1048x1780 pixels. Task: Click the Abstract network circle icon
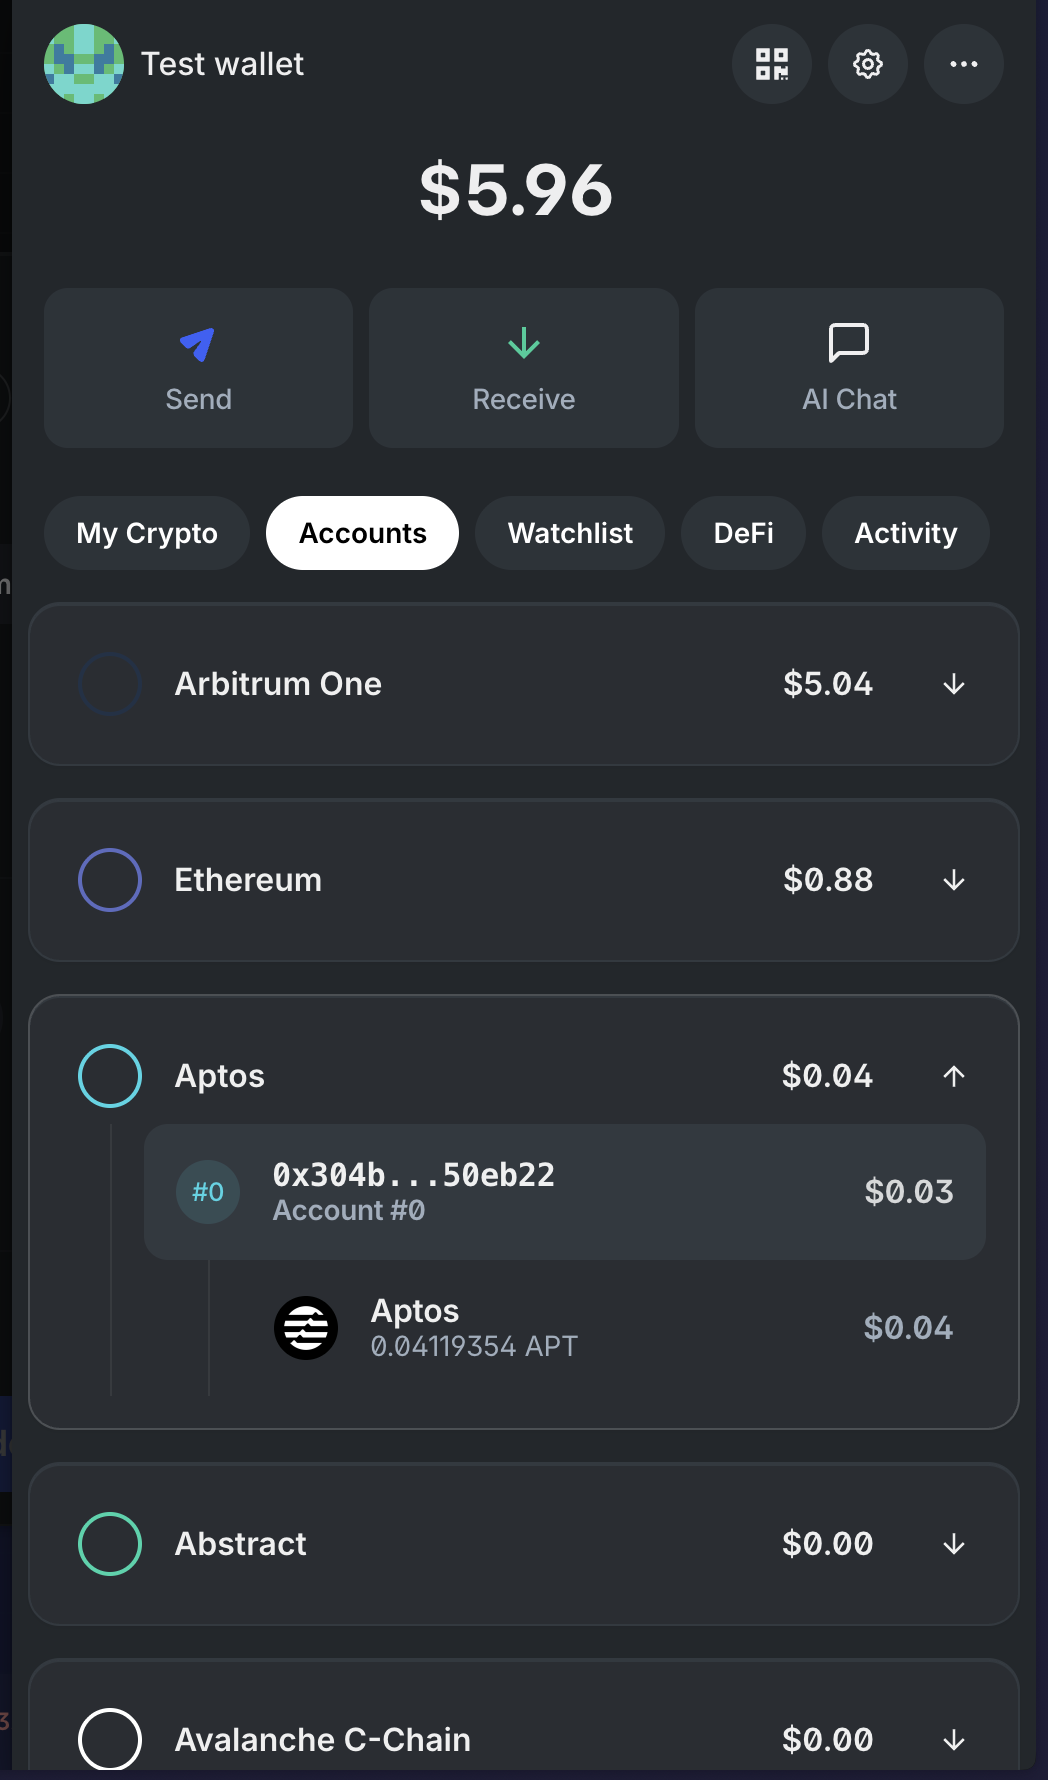point(110,1544)
